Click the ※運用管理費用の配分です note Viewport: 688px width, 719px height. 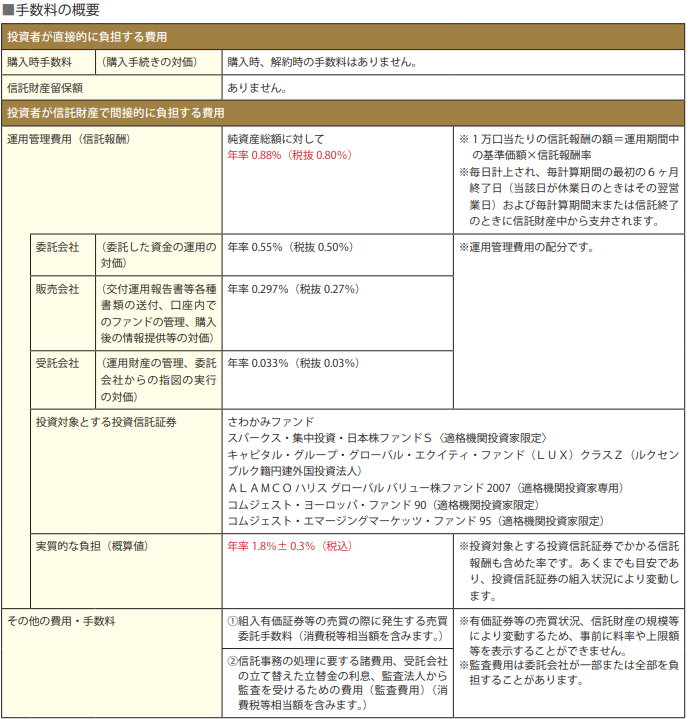526,246
